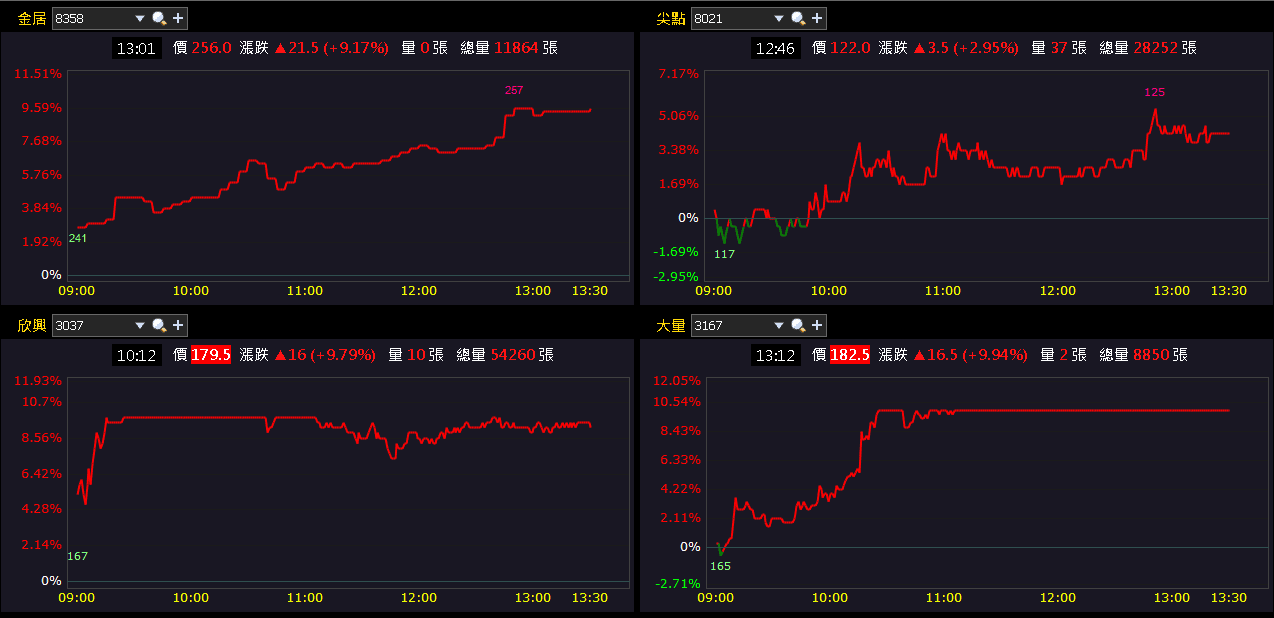Click the change ▲21.5 (+9.17%) value

point(331,47)
